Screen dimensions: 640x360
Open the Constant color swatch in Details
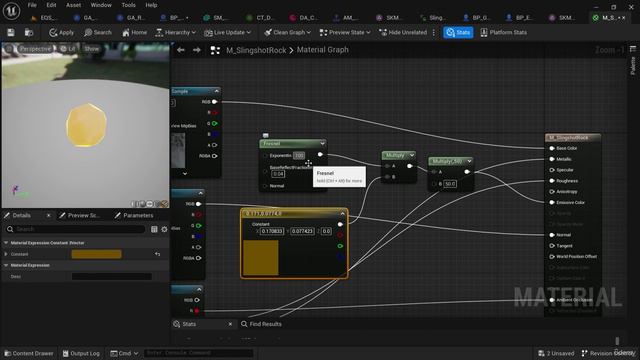click(x=96, y=254)
